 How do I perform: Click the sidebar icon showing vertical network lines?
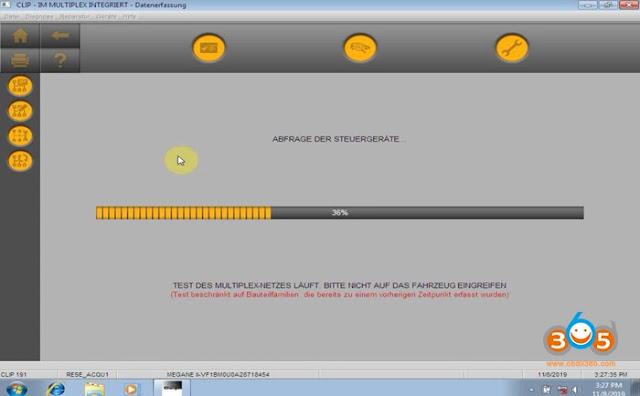[20, 136]
